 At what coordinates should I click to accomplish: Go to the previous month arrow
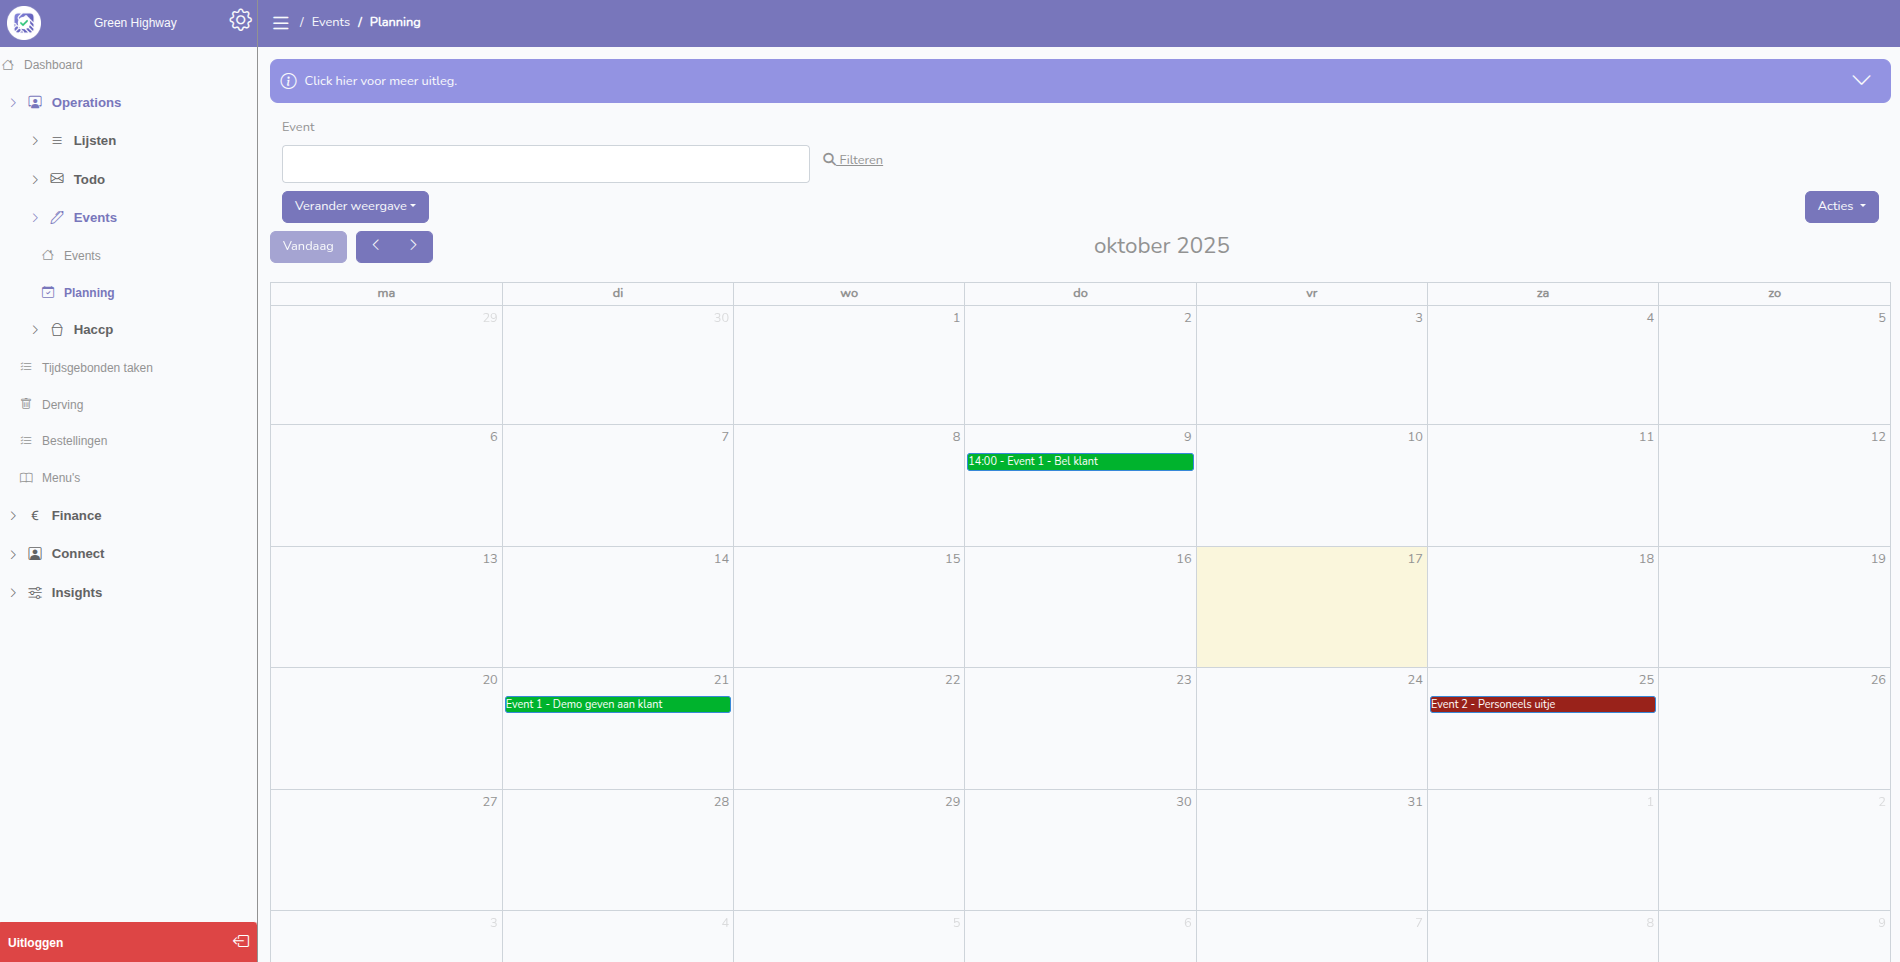(376, 246)
